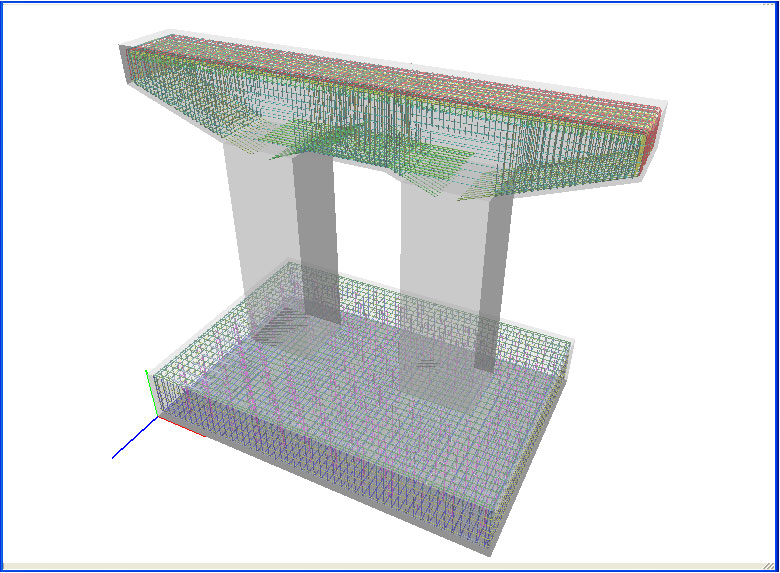The height and width of the screenshot is (573, 780).
Task: Select the dark gray left column of the pier
Action: click(316, 238)
